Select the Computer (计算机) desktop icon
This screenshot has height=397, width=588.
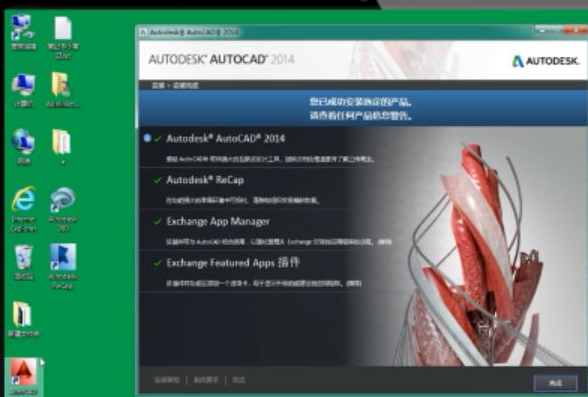(x=23, y=90)
